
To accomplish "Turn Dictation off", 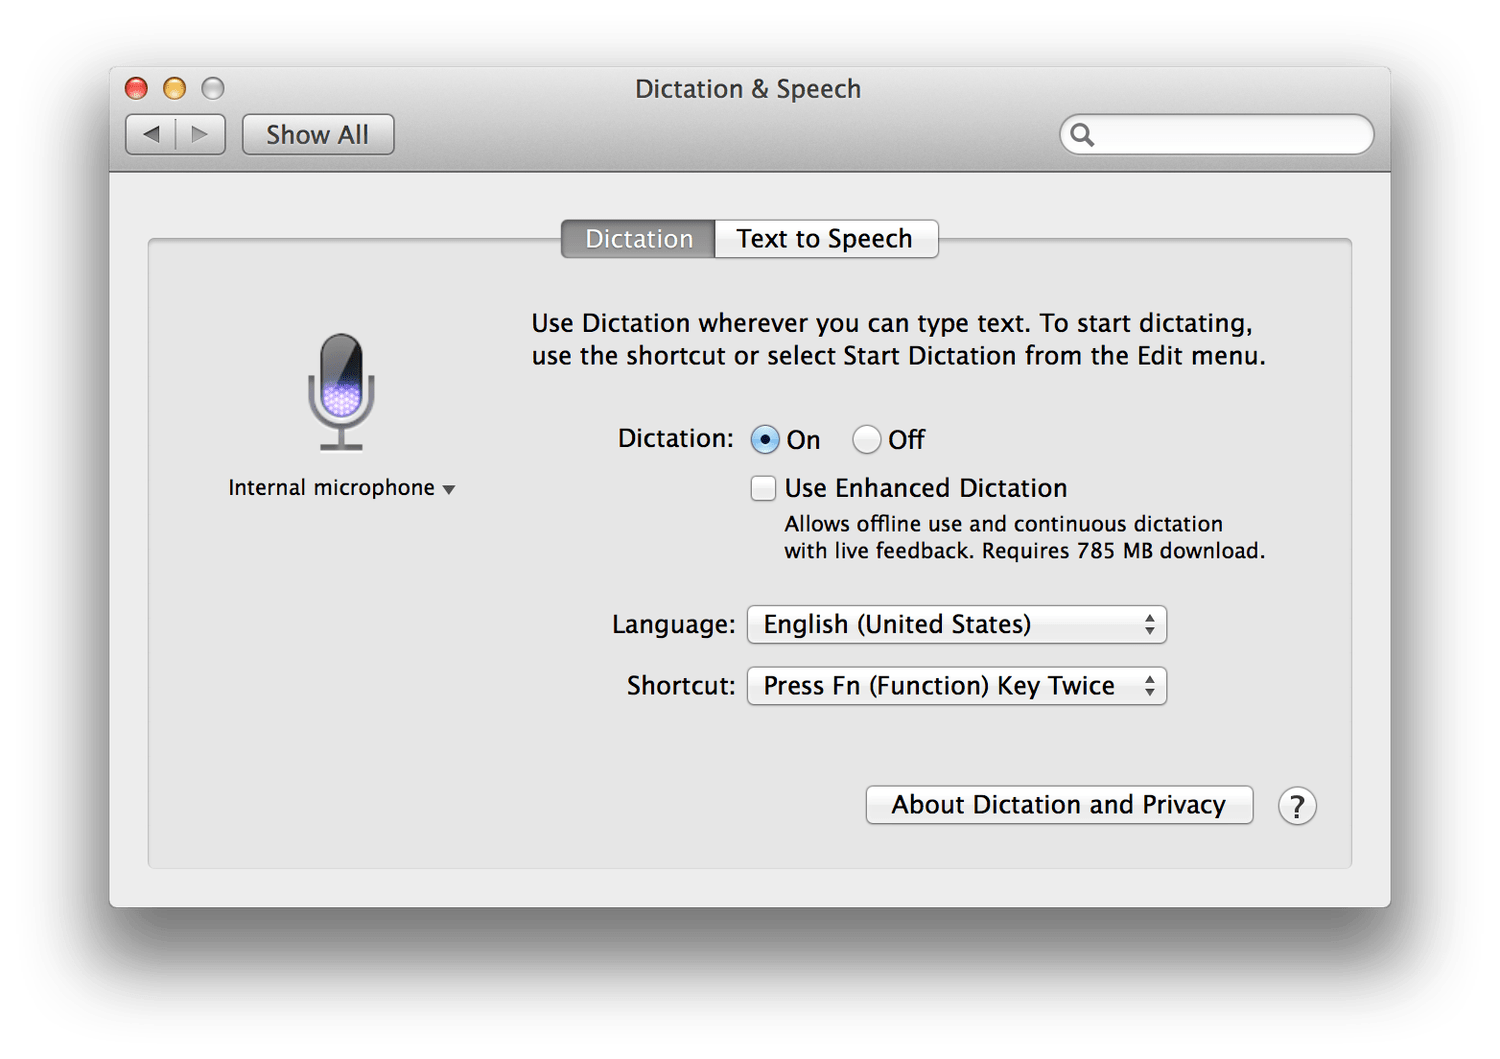I will [866, 439].
